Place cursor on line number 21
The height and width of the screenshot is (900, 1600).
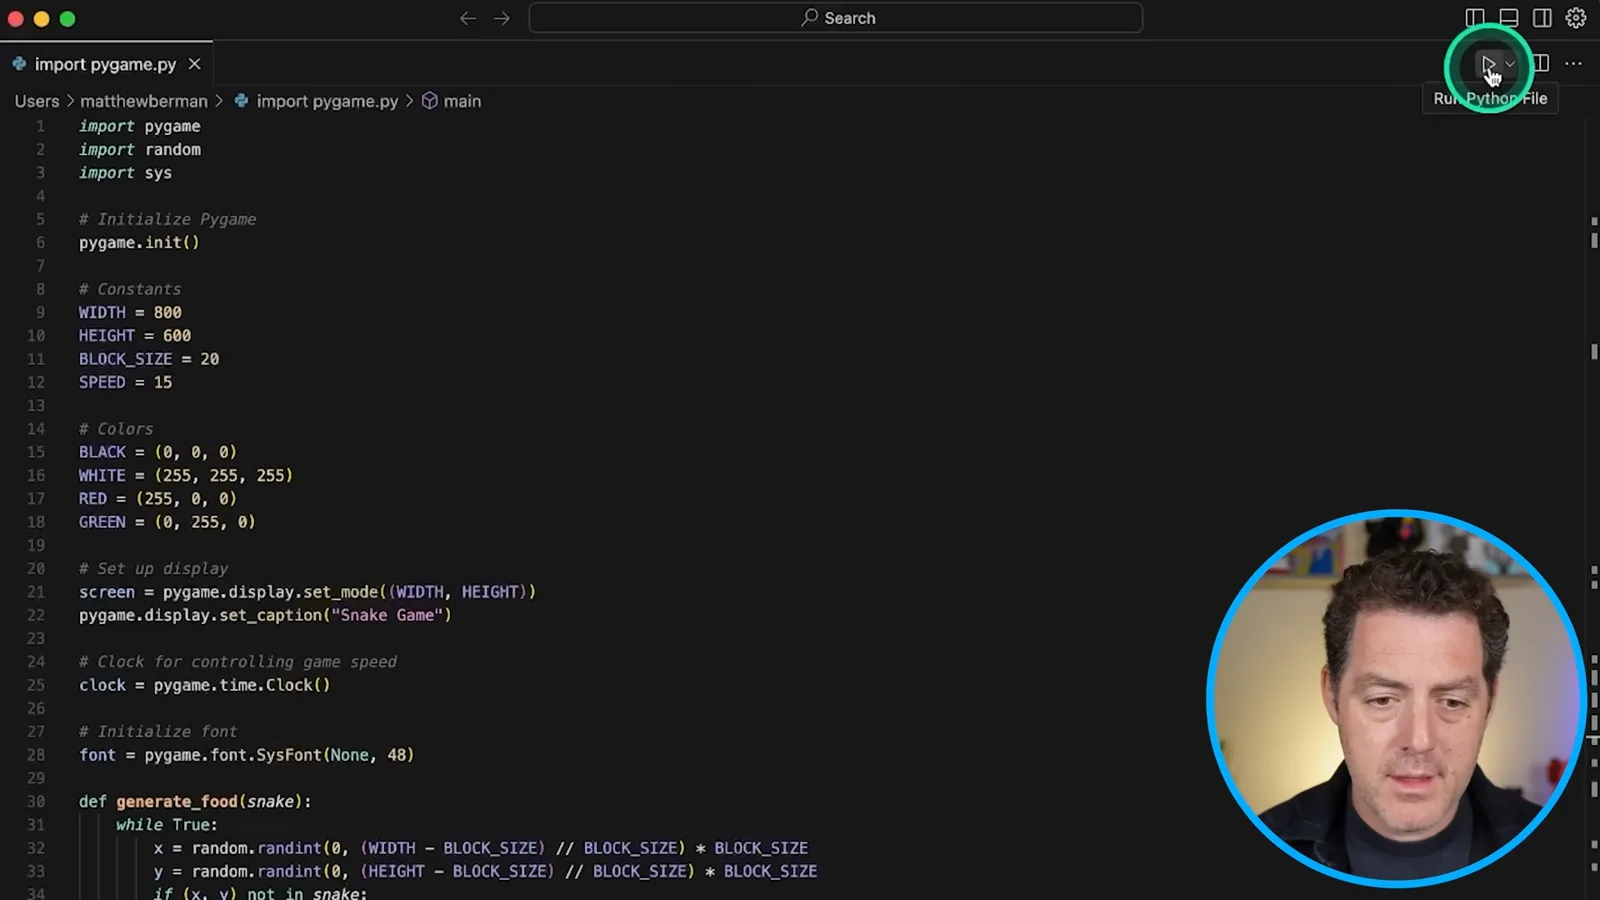[x=36, y=592]
